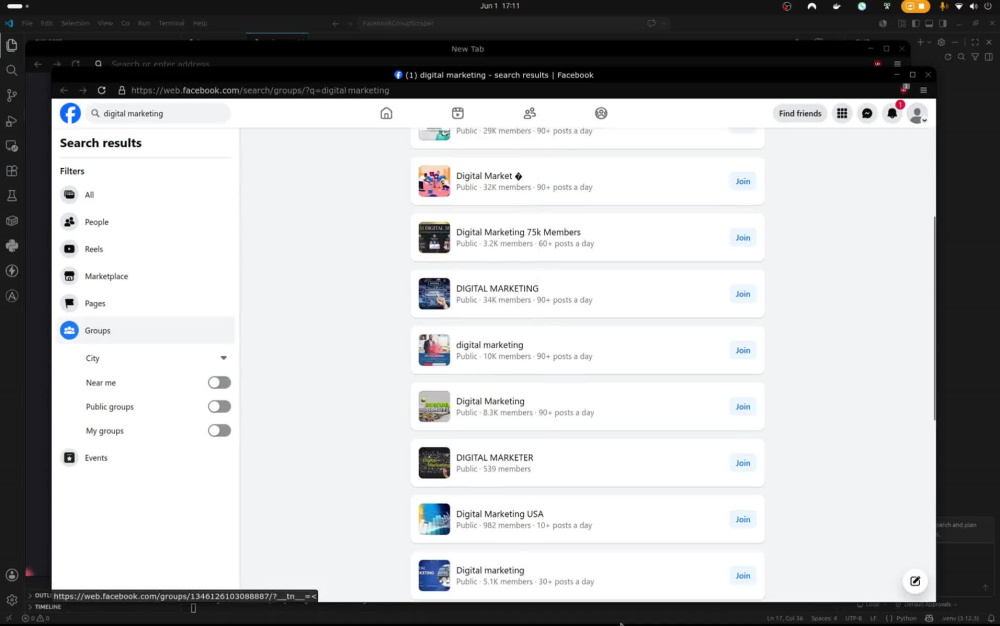Click the New Tab window address field
The height and width of the screenshot is (626, 1000).
(x=160, y=64)
